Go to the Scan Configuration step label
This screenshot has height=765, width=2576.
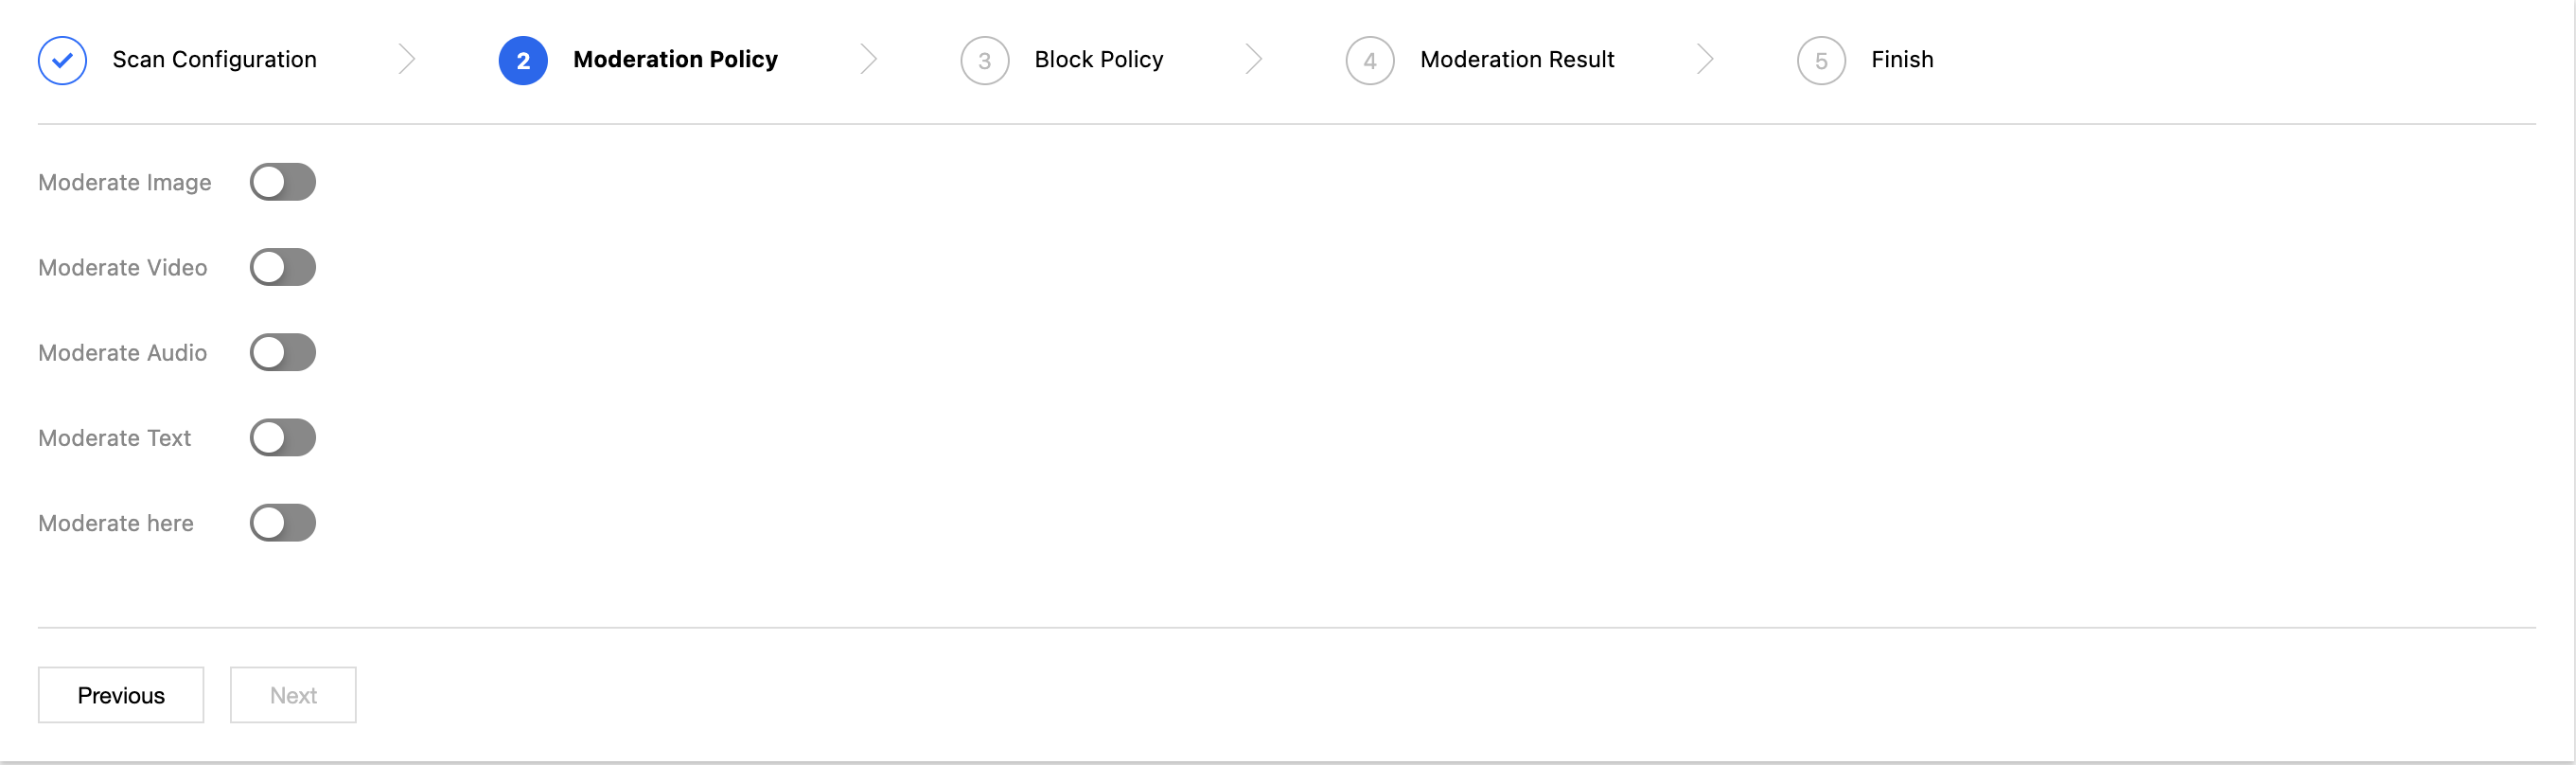[x=214, y=60]
